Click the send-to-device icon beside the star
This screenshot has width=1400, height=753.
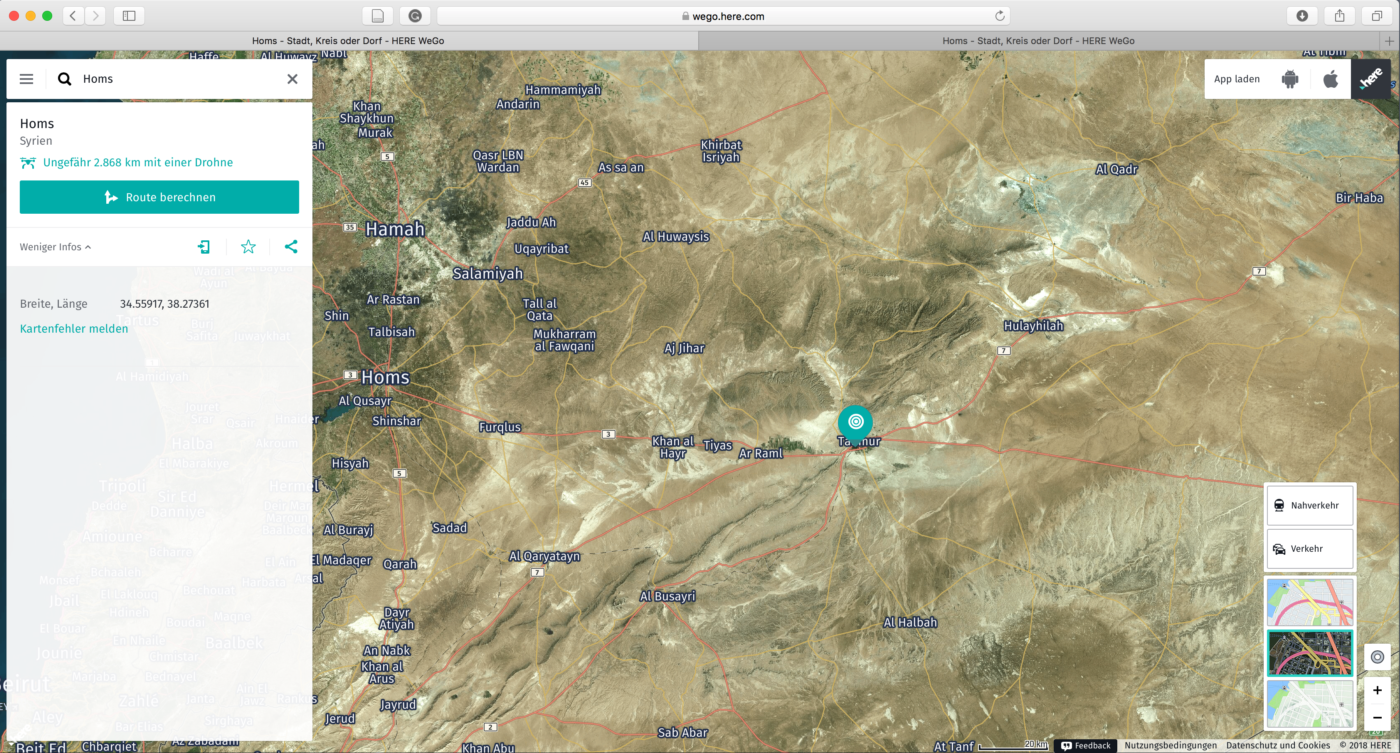(204, 247)
